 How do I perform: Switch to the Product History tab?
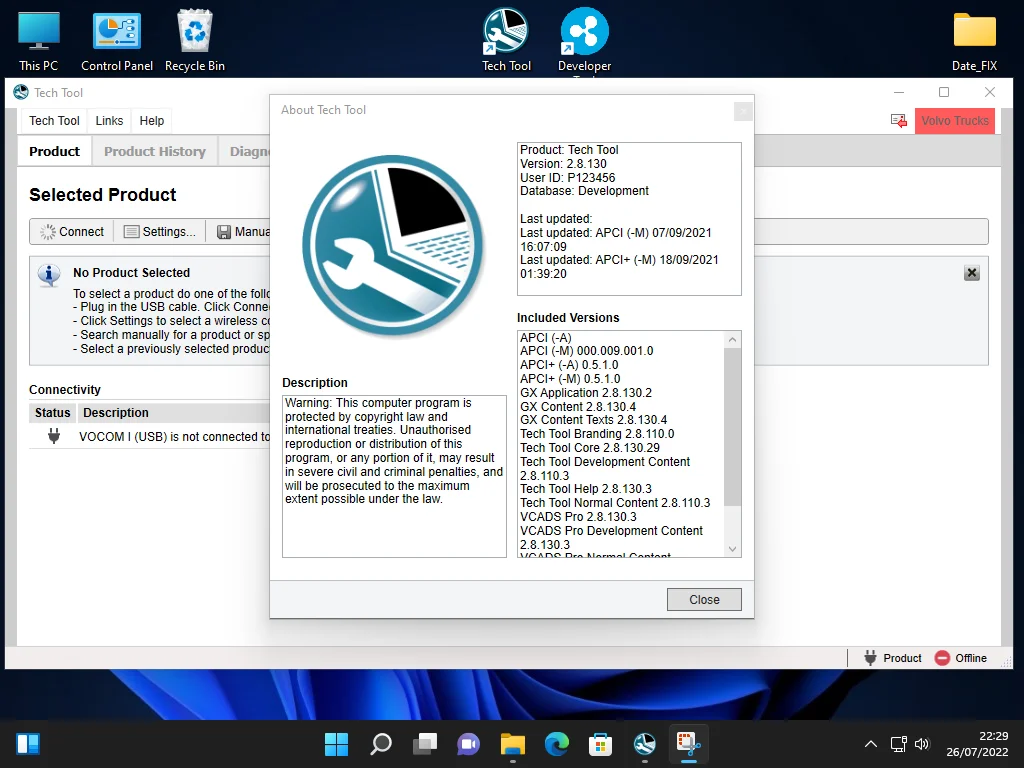155,152
